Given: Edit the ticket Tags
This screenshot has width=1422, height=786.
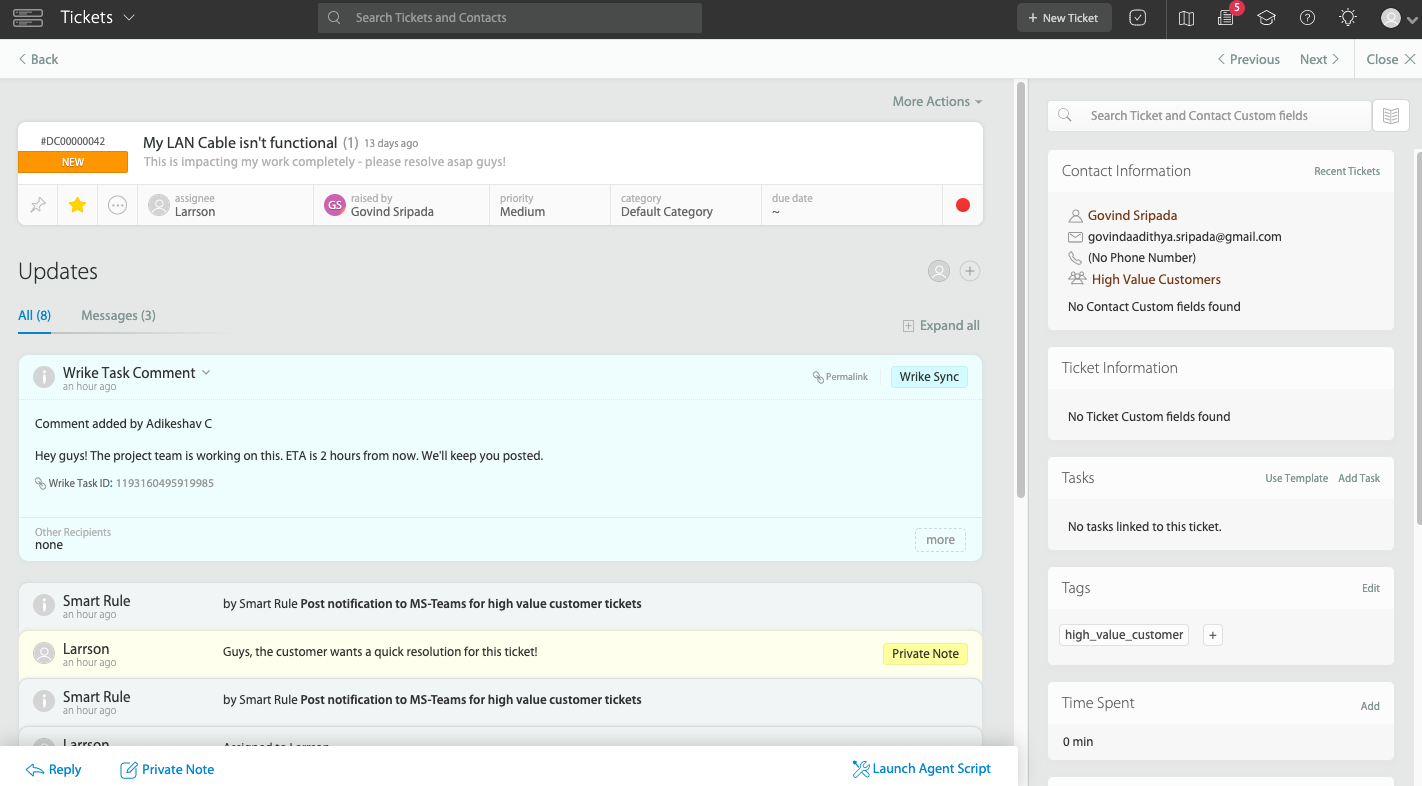Looking at the screenshot, I should (1370, 588).
